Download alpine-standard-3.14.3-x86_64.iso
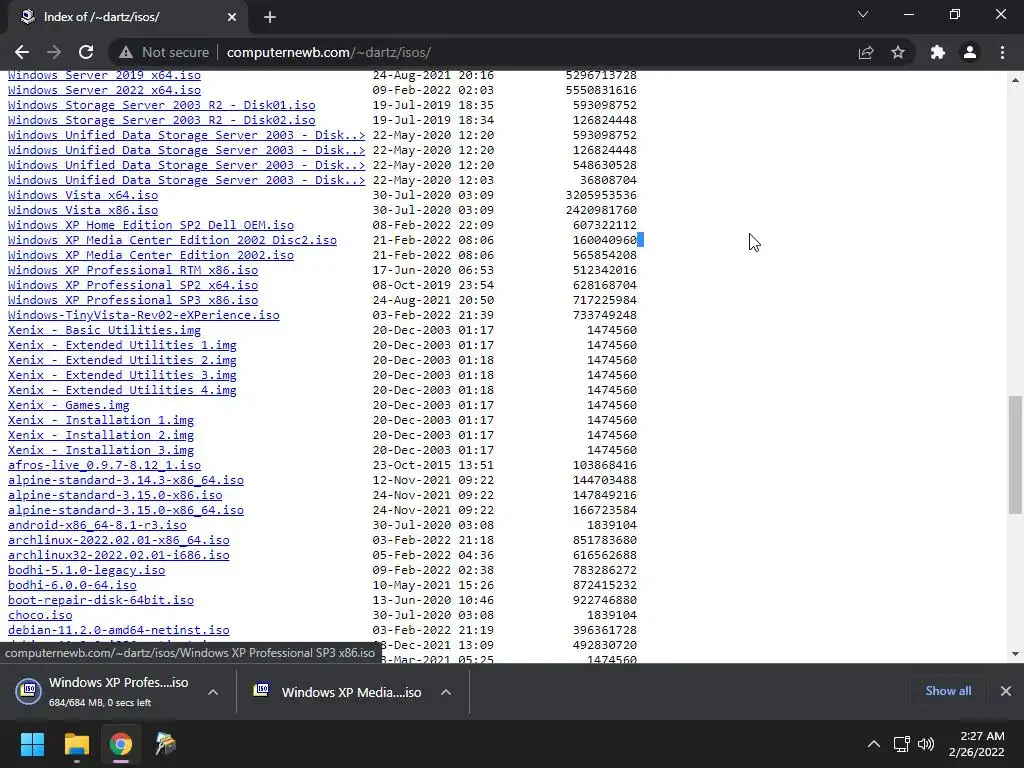The width and height of the screenshot is (1024, 768). 125,481
